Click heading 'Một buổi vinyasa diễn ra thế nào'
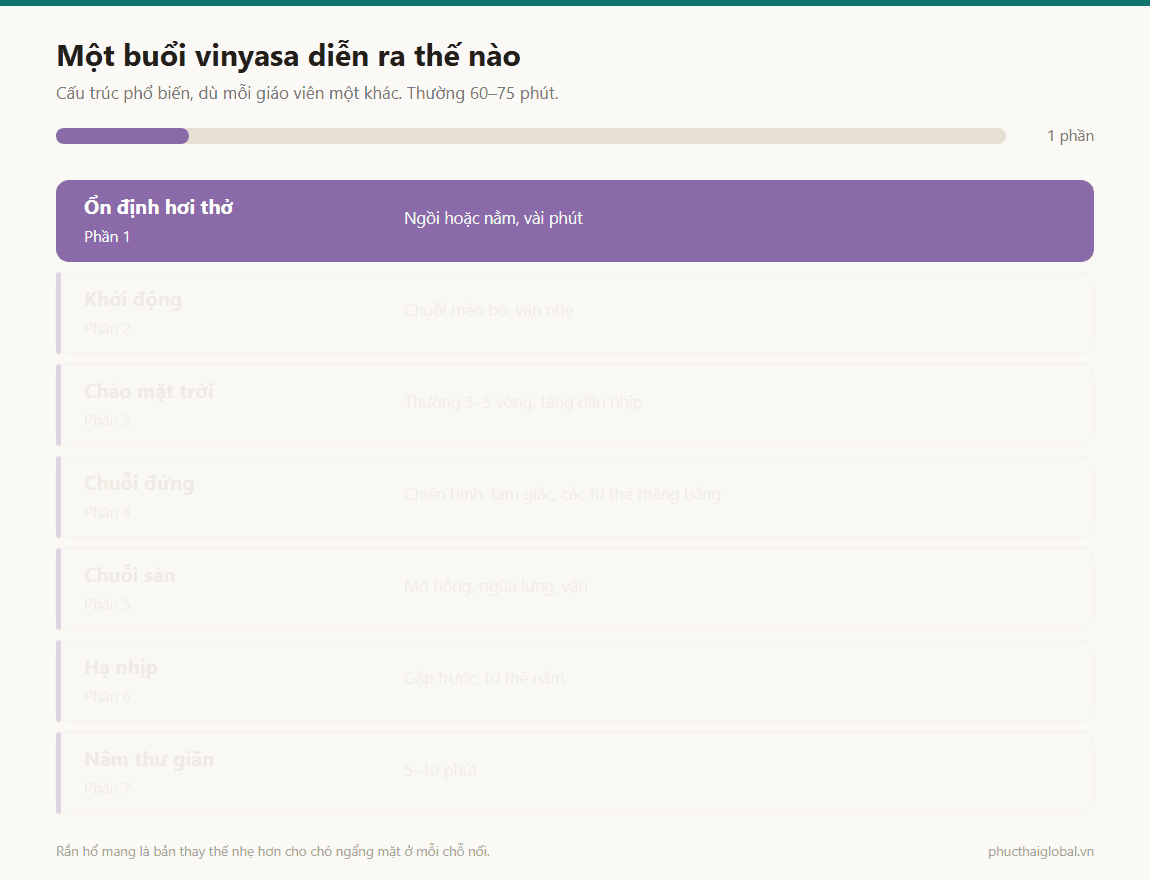 288,56
